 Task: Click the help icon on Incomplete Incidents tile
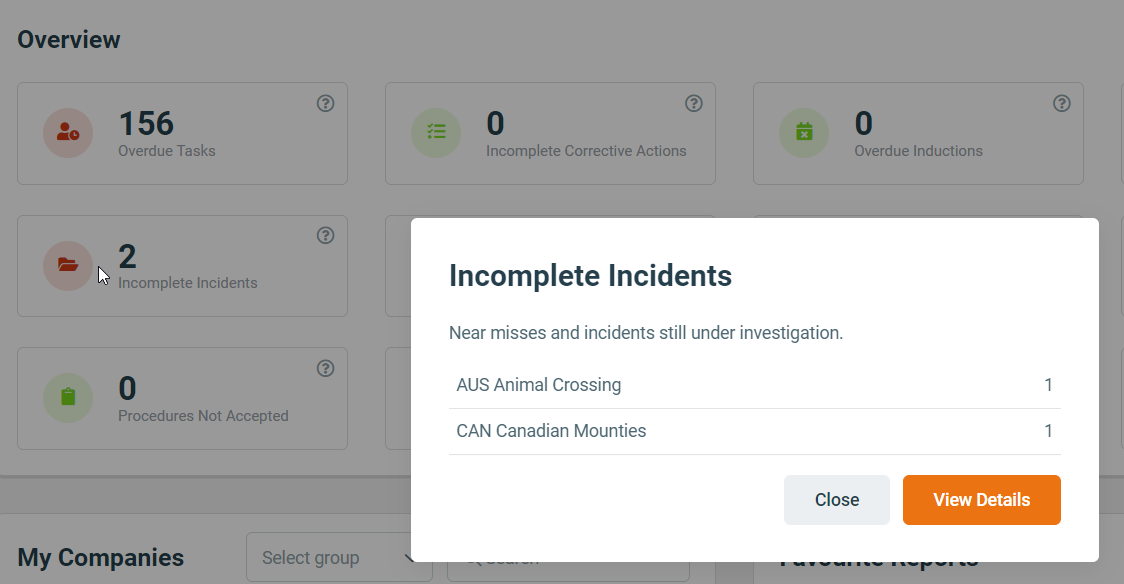pyautogui.click(x=325, y=235)
